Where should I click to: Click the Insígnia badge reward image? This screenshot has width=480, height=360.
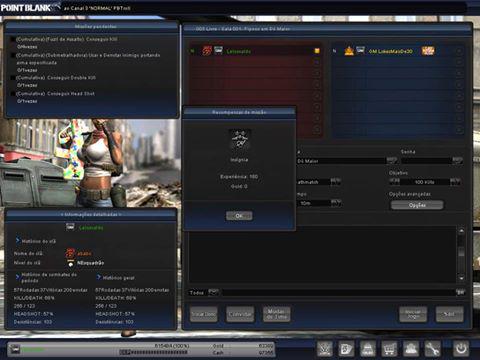239,140
